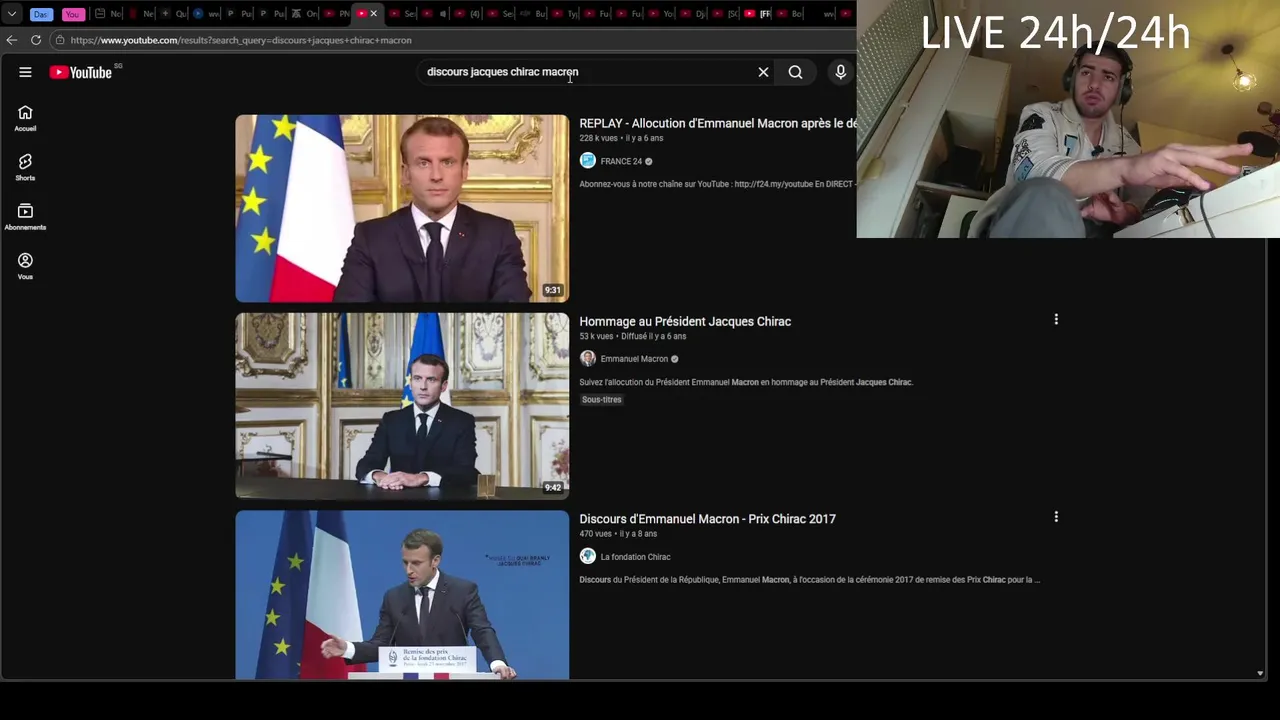Play the Hommage au Président Chirac thumbnail
The width and height of the screenshot is (1280, 720).
click(x=402, y=406)
